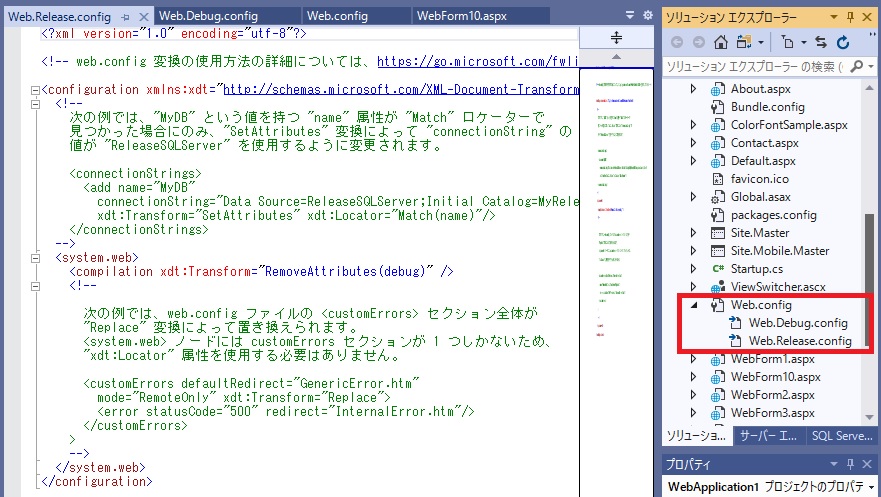Expand the Global.asax node

[693, 197]
